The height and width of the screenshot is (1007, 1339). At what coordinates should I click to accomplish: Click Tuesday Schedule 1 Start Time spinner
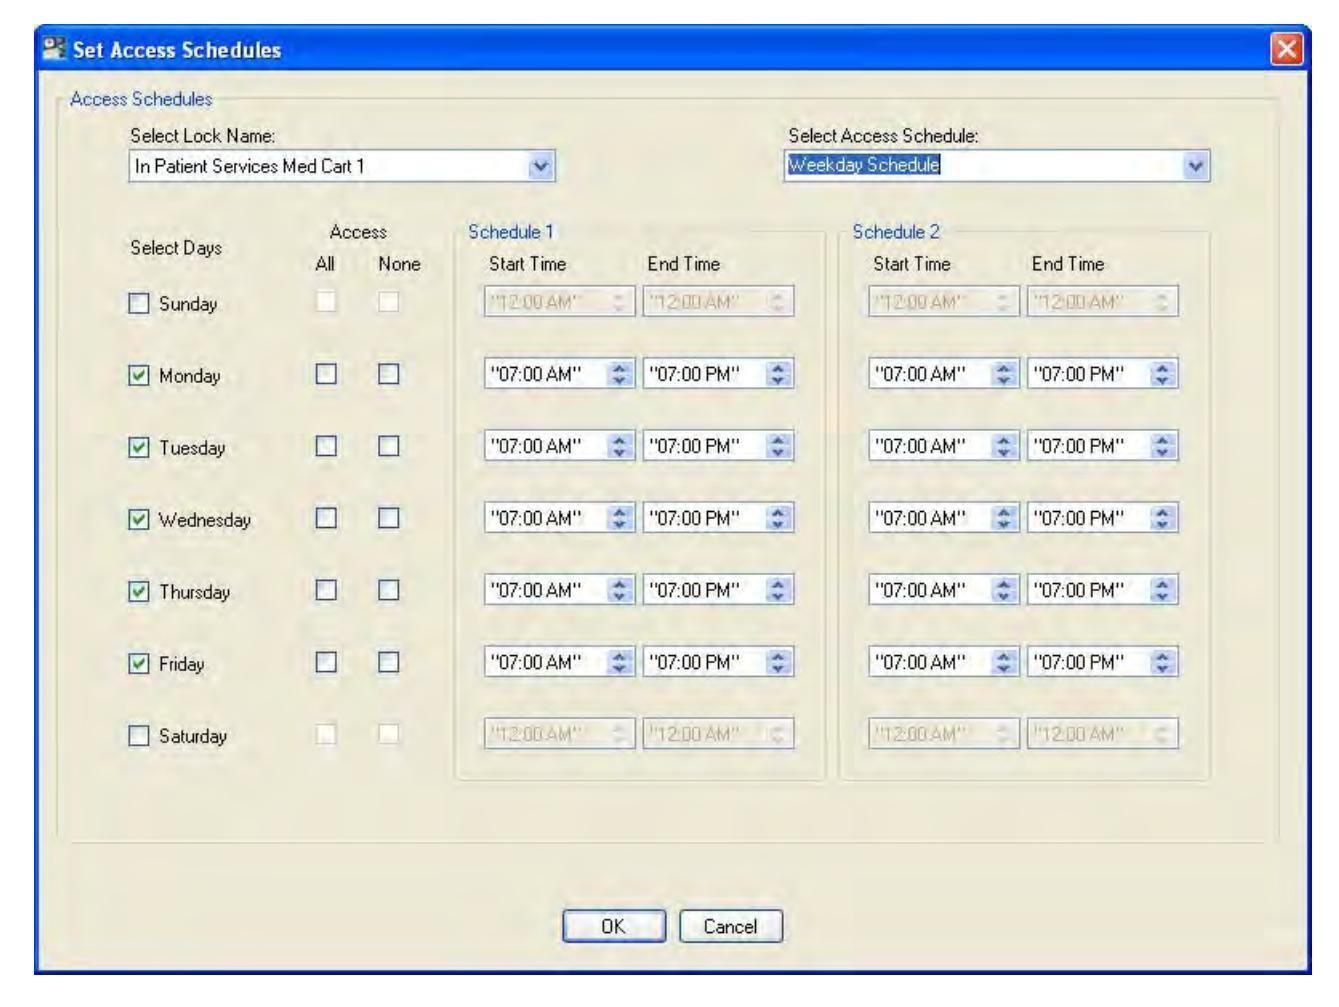coord(620,446)
